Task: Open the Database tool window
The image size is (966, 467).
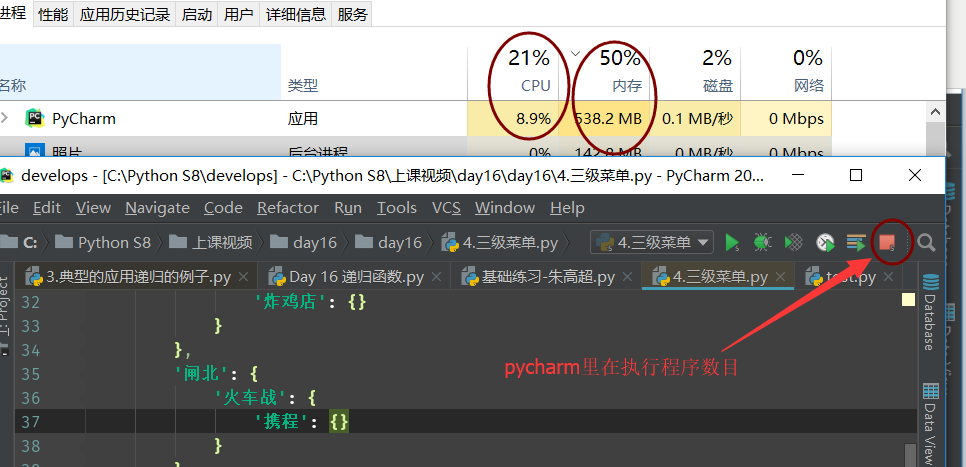Action: coord(930,313)
